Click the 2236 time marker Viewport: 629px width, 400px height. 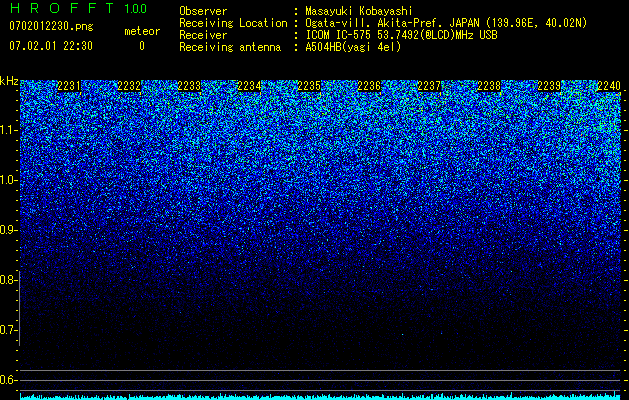[369, 86]
